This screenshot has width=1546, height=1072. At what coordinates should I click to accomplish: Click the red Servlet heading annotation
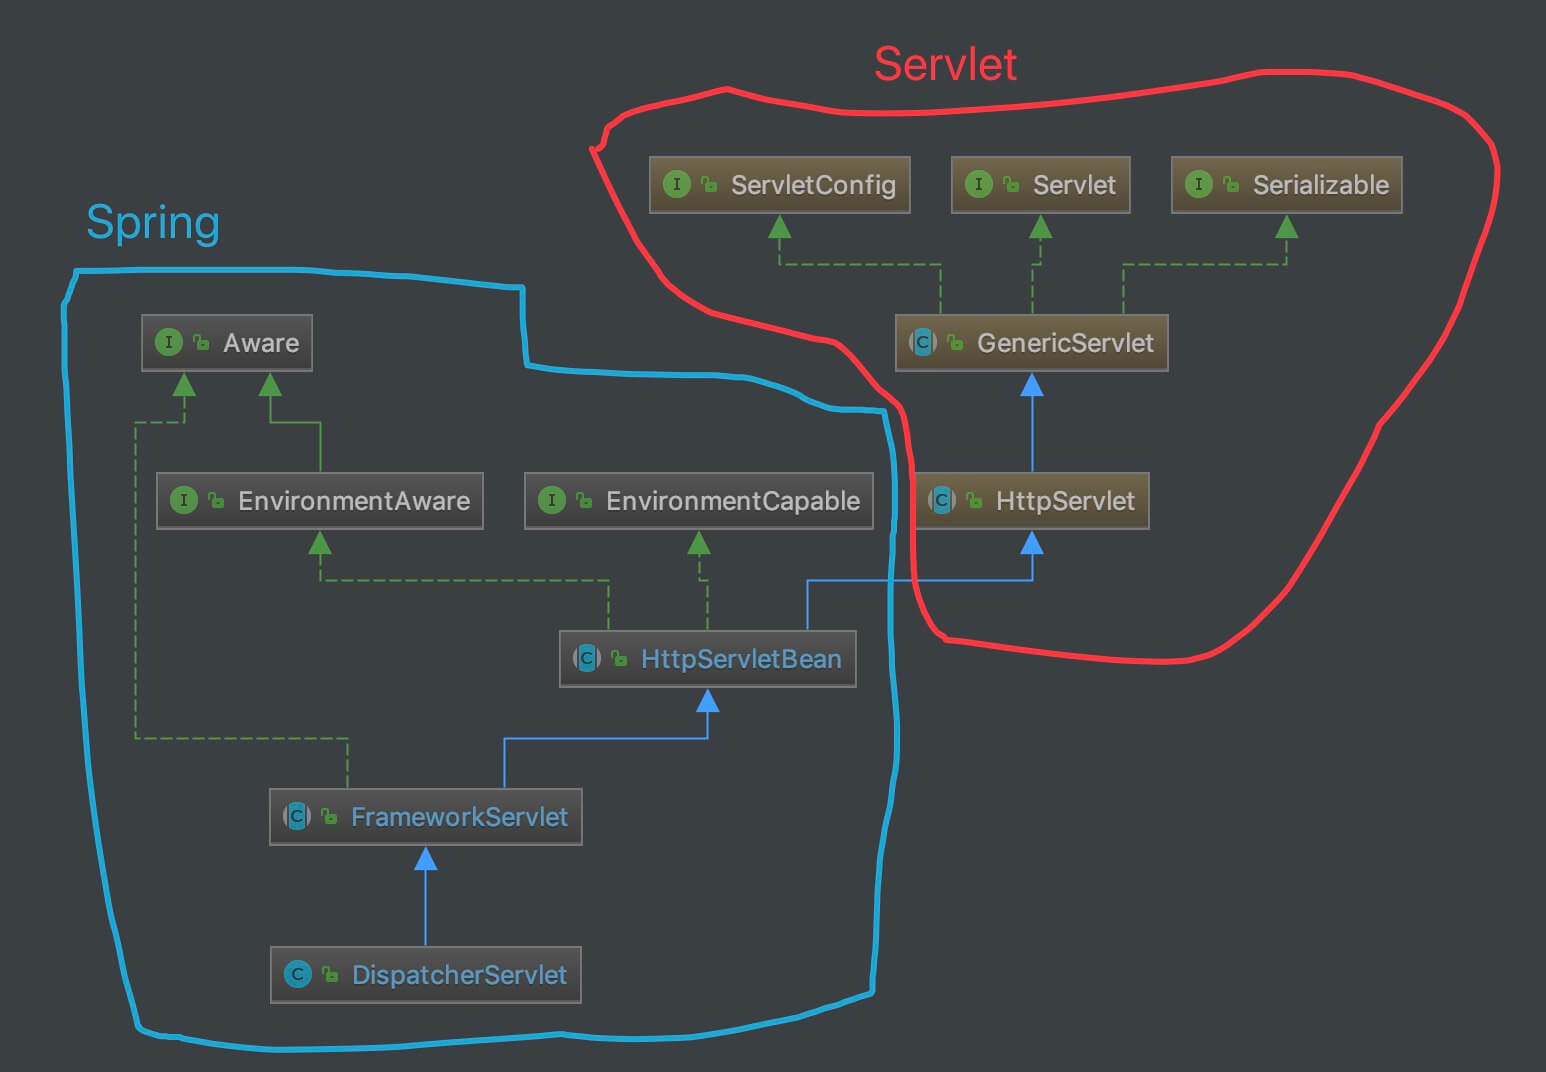[x=945, y=64]
